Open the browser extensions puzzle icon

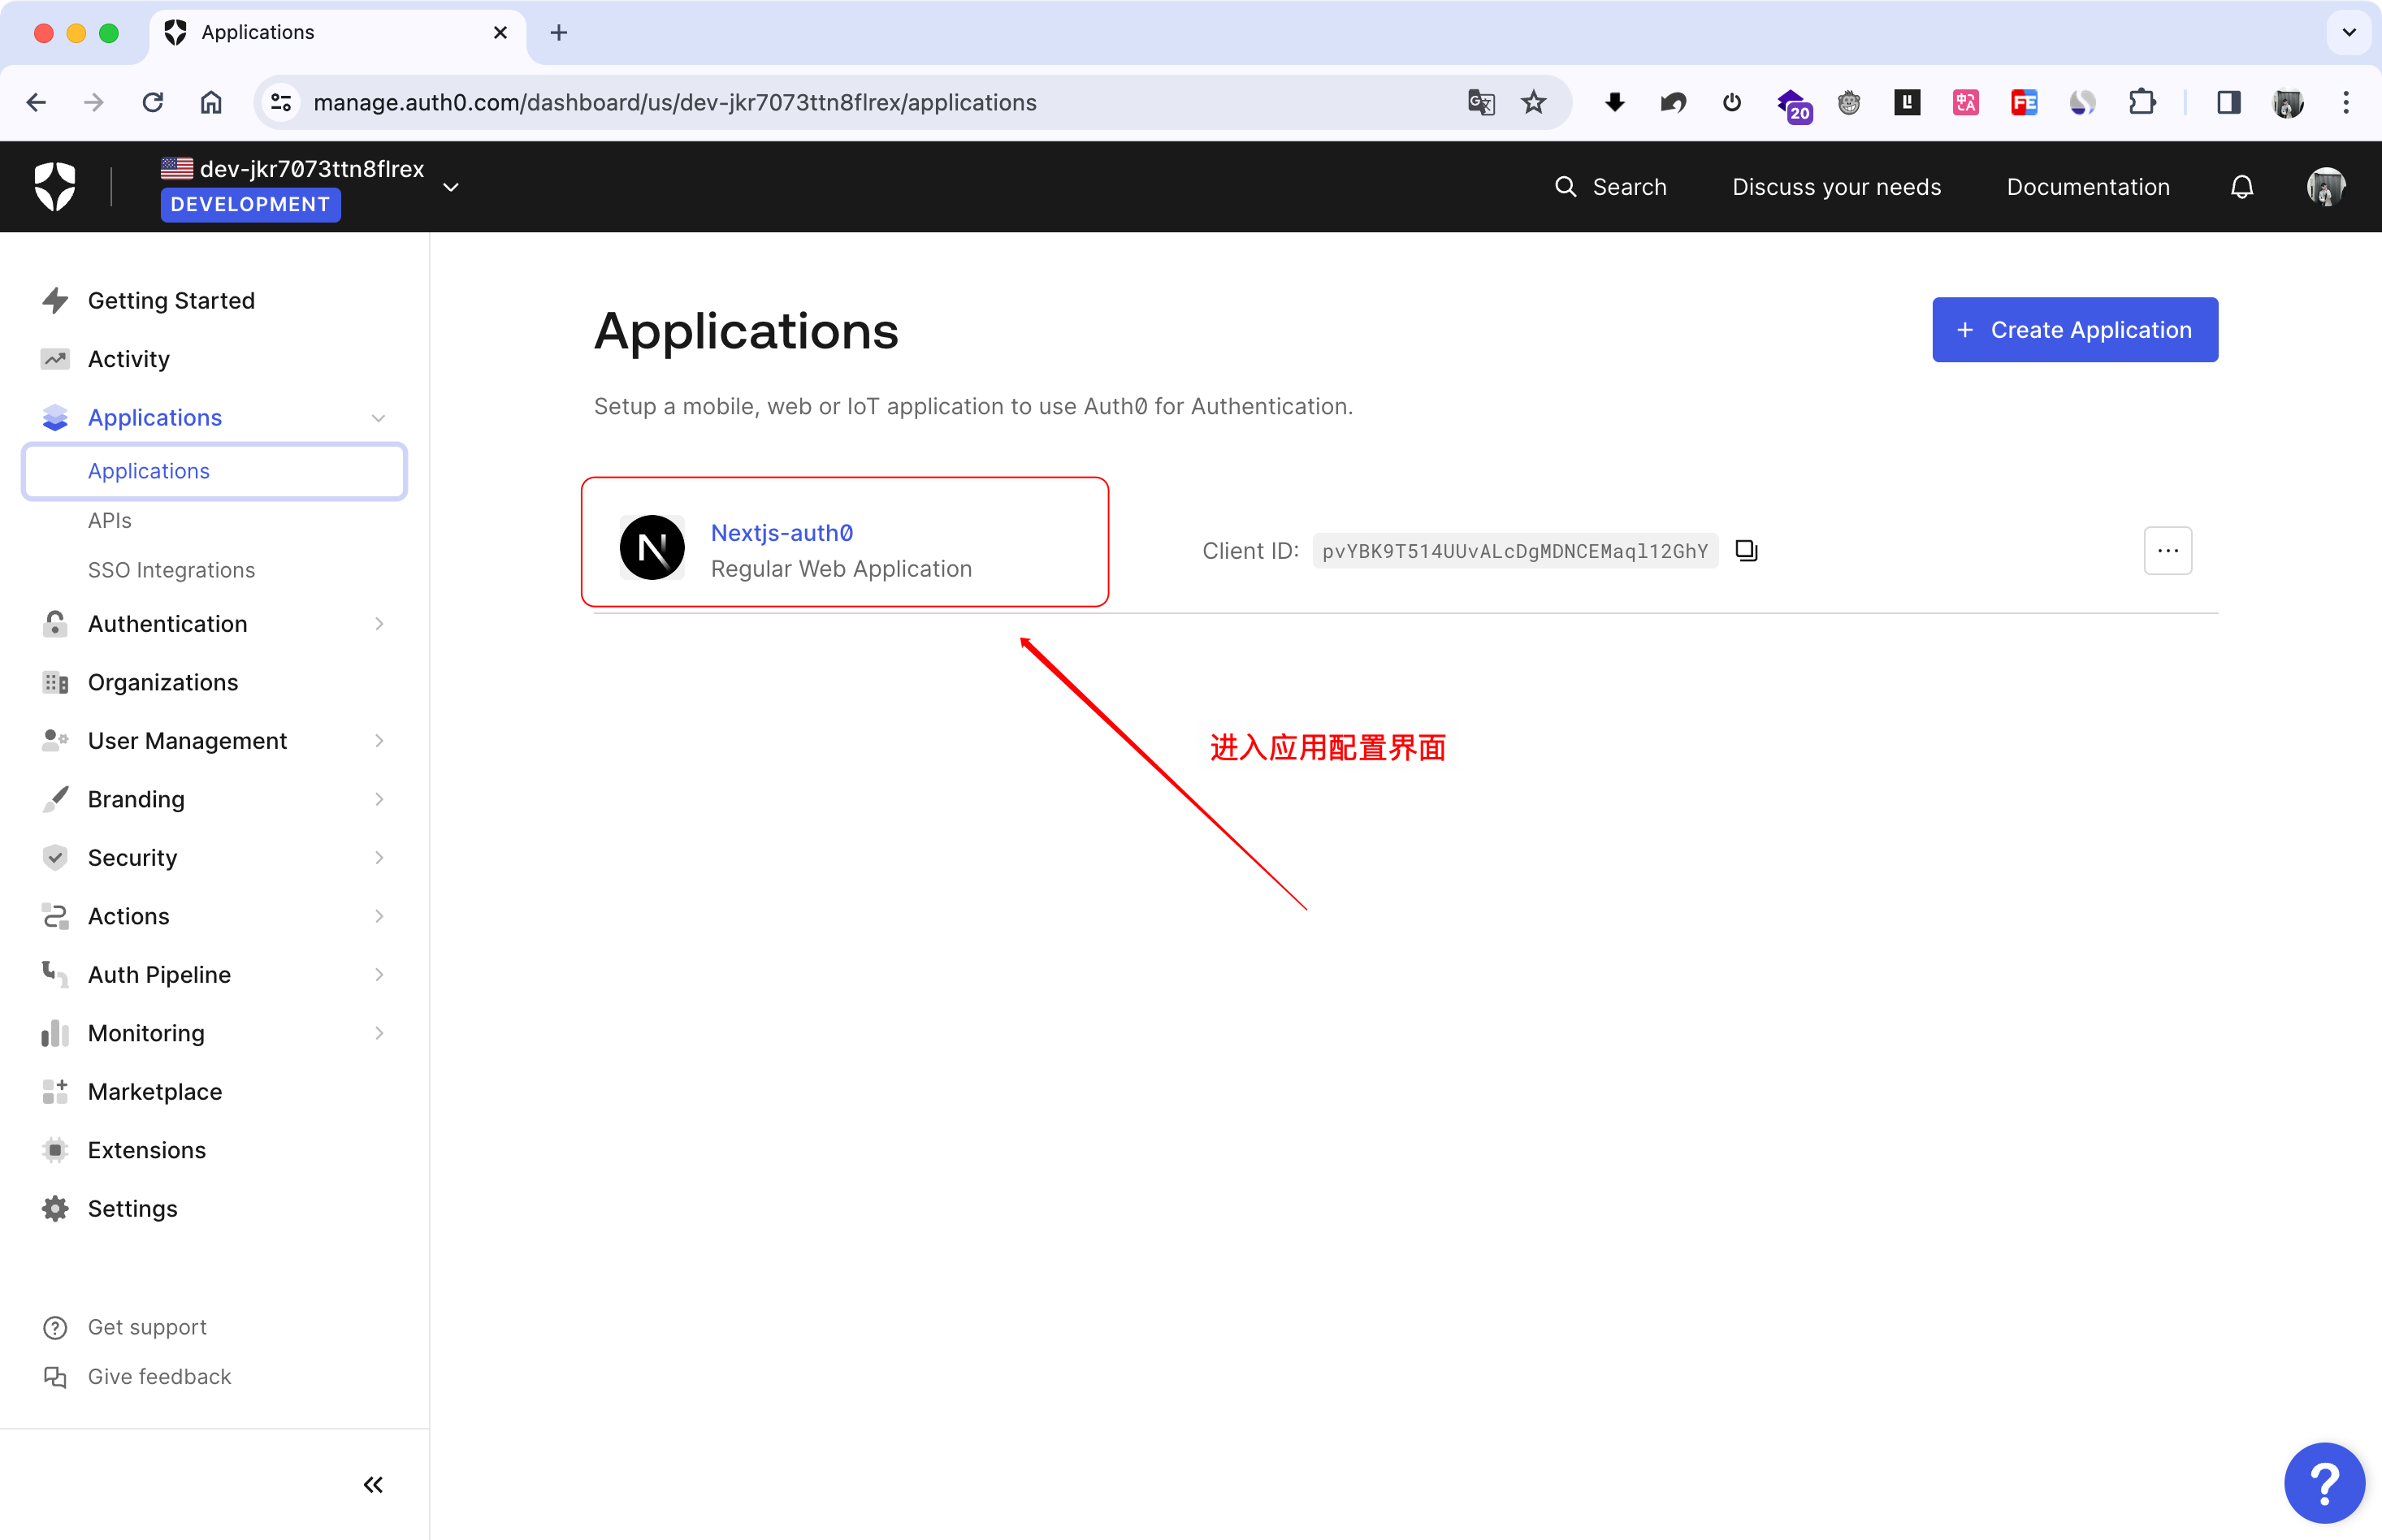coord(2142,102)
